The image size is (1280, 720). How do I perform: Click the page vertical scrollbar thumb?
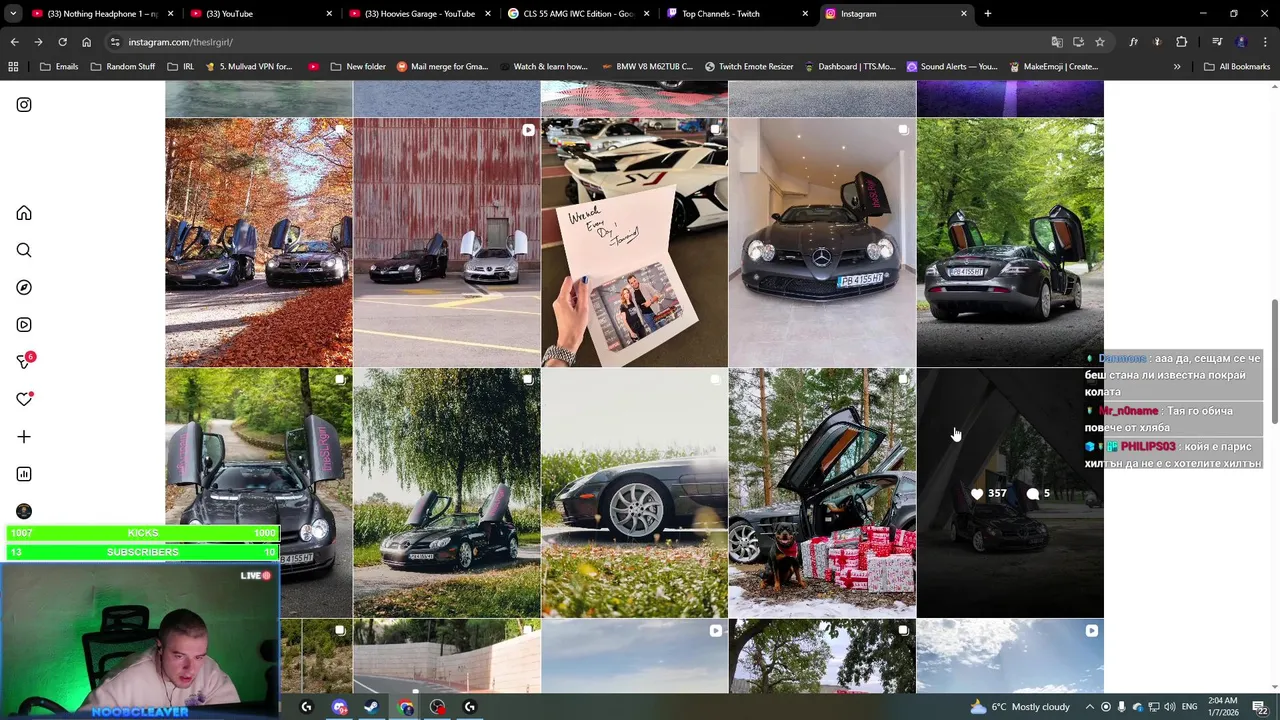pyautogui.click(x=1274, y=361)
